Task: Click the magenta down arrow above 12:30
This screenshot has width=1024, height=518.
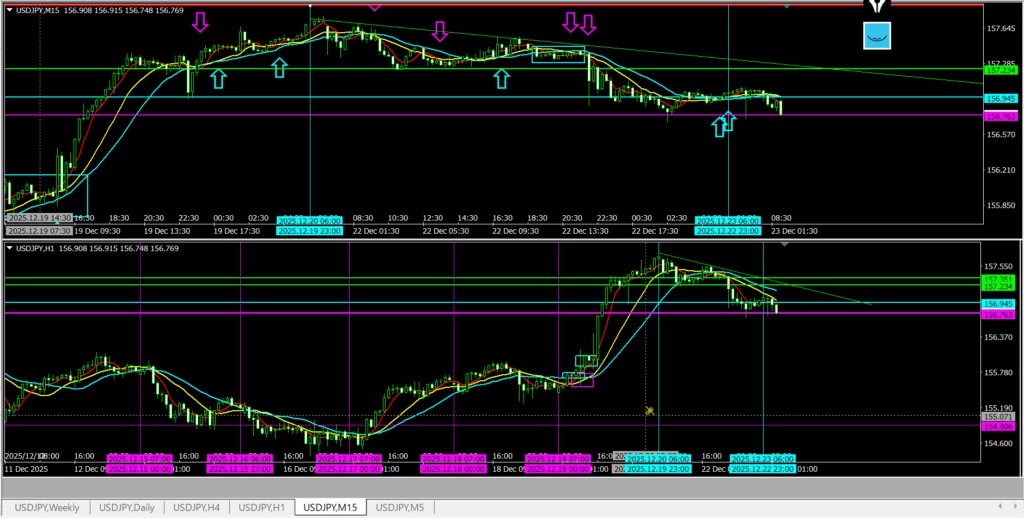Action: click(439, 31)
